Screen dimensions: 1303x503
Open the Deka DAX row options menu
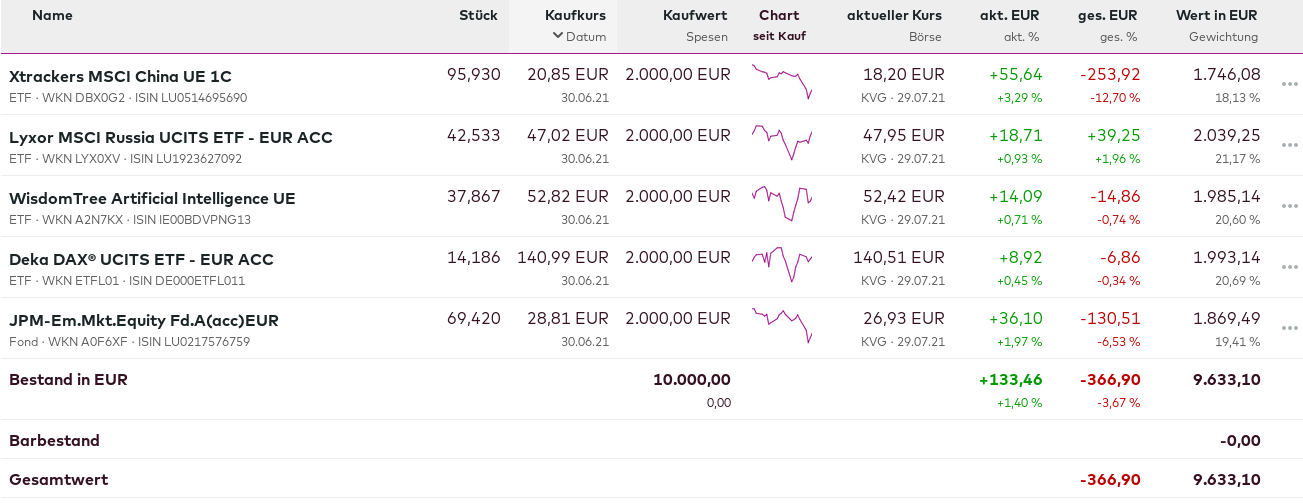(1288, 267)
